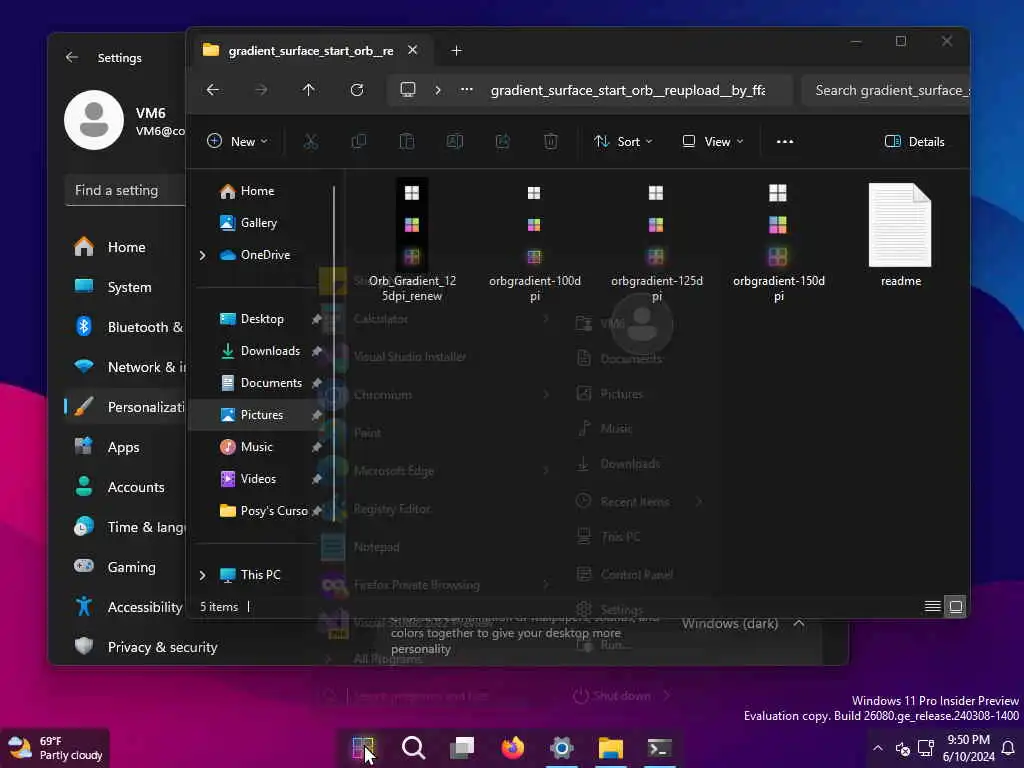
Task: Select the readme text file
Action: pos(901,236)
